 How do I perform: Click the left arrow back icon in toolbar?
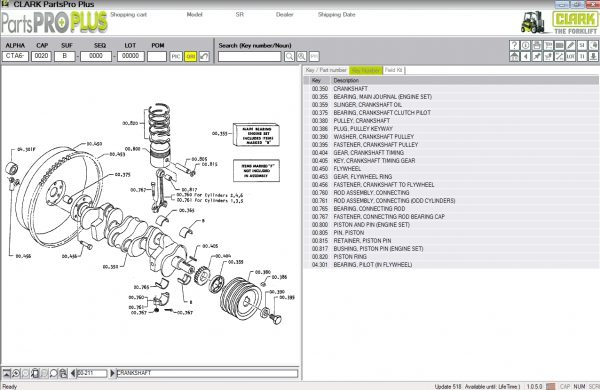(x=525, y=56)
